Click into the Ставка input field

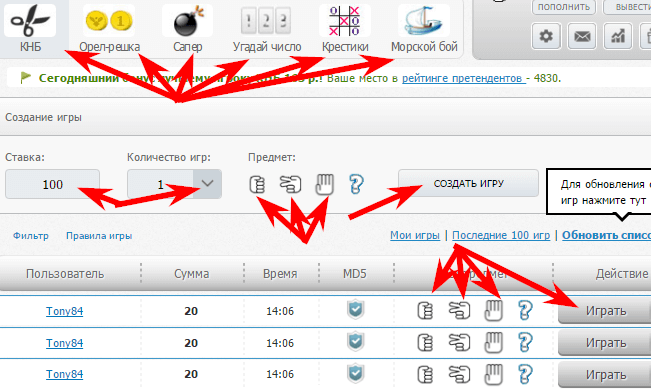point(52,184)
